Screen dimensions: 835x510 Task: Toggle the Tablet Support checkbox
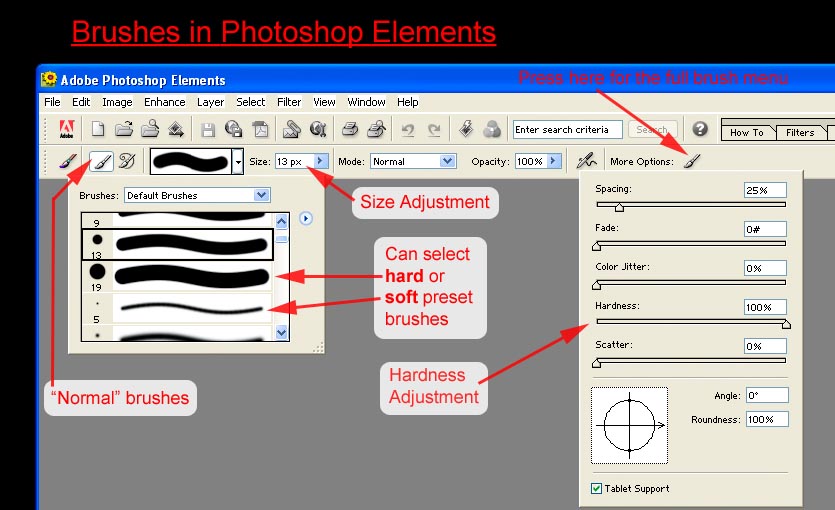click(x=596, y=488)
